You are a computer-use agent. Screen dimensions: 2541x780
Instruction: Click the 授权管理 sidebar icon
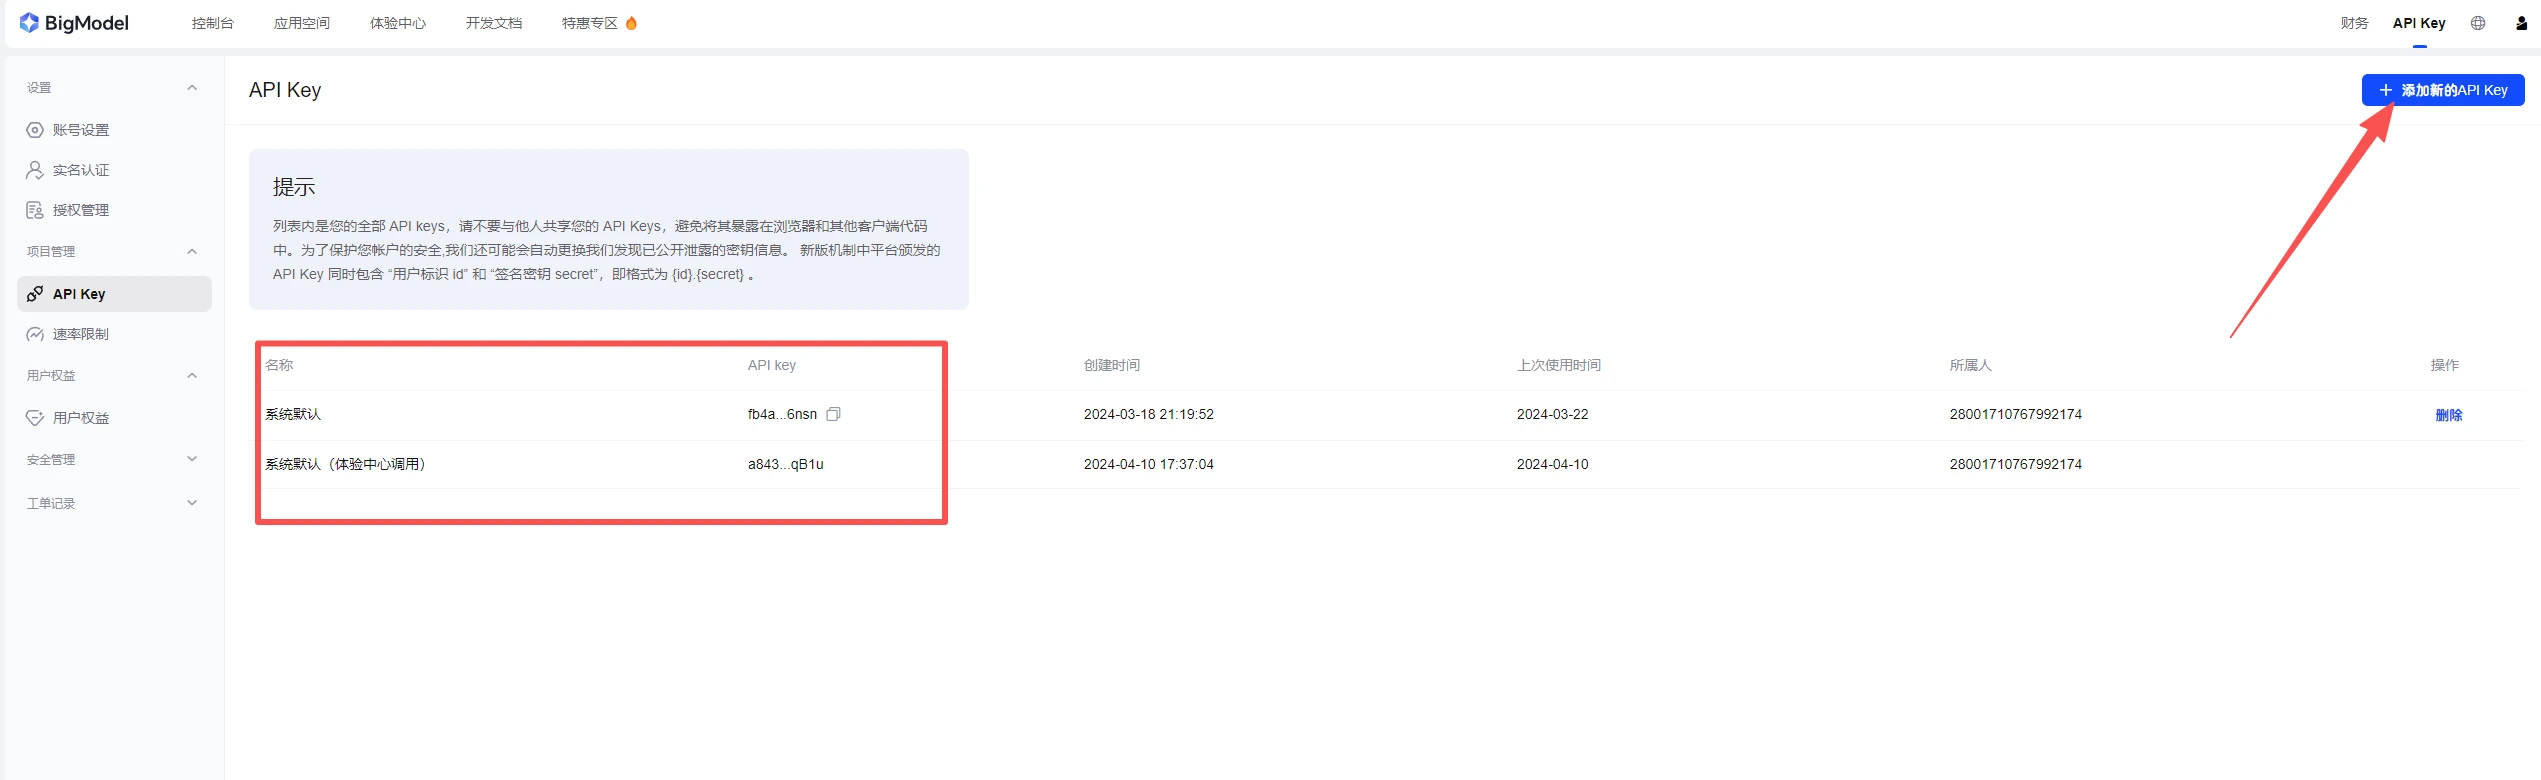click(35, 210)
